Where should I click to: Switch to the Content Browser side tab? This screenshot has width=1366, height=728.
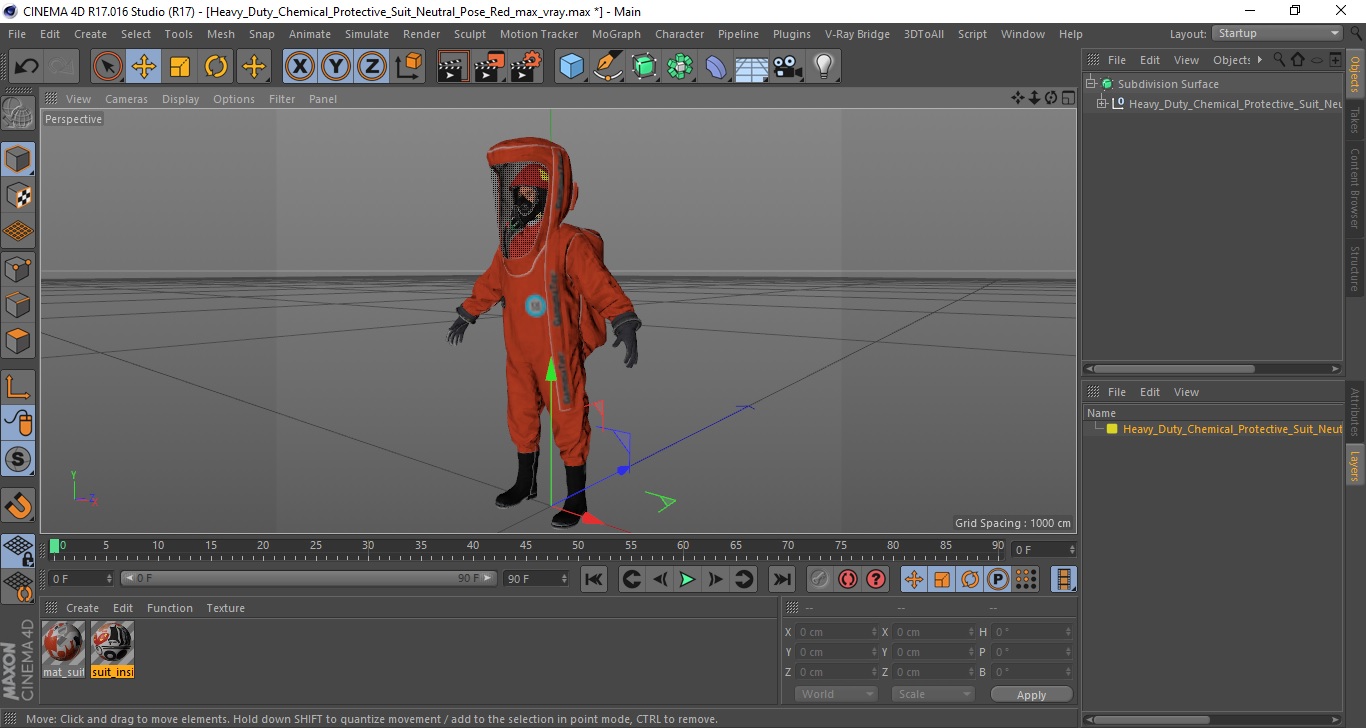click(x=1355, y=189)
